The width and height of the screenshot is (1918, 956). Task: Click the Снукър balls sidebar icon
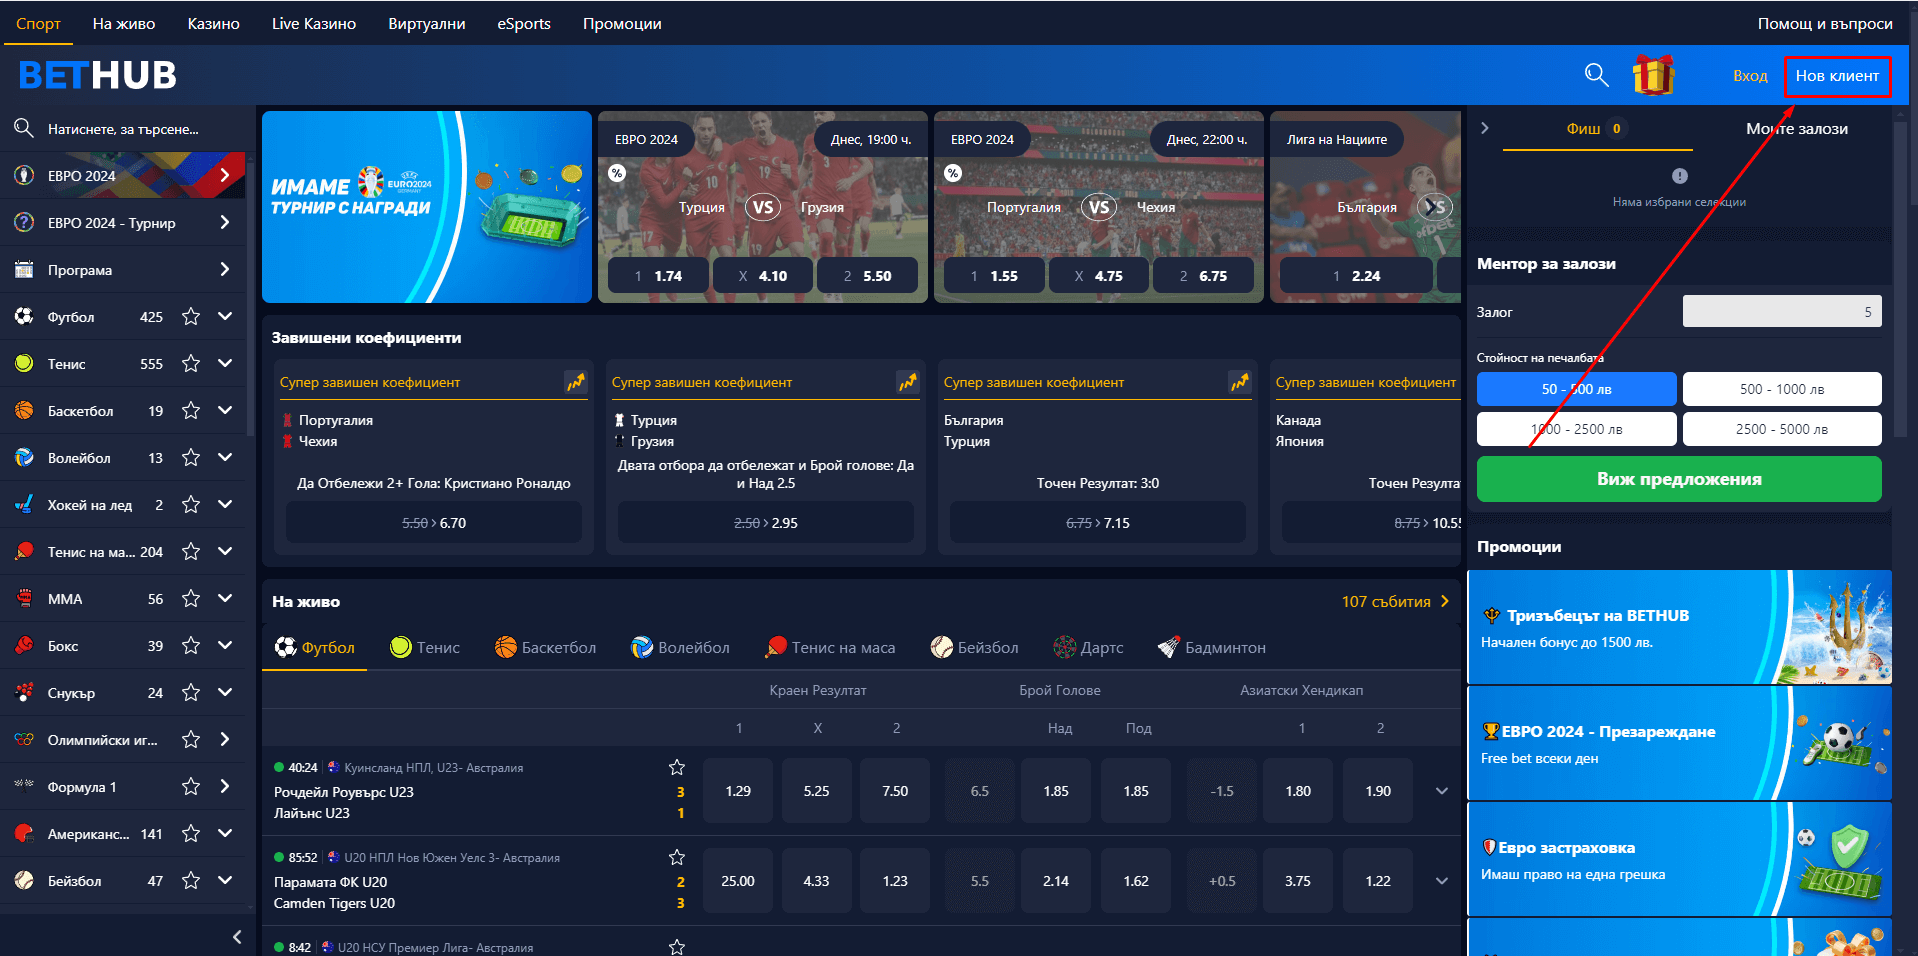point(24,693)
